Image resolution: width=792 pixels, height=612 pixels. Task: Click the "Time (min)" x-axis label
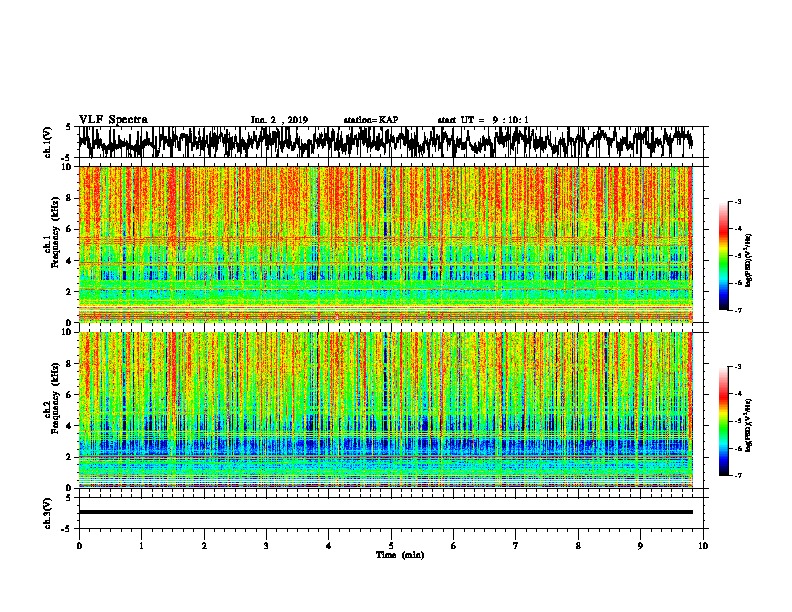point(400,555)
